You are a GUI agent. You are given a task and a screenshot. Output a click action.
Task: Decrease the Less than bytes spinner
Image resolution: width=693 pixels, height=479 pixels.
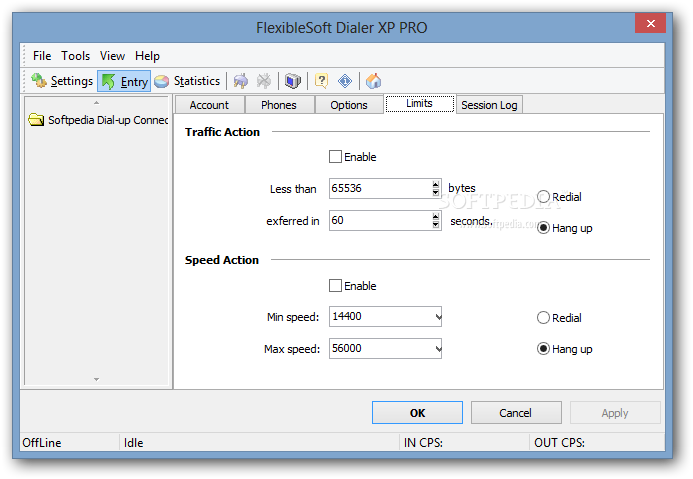point(436,192)
